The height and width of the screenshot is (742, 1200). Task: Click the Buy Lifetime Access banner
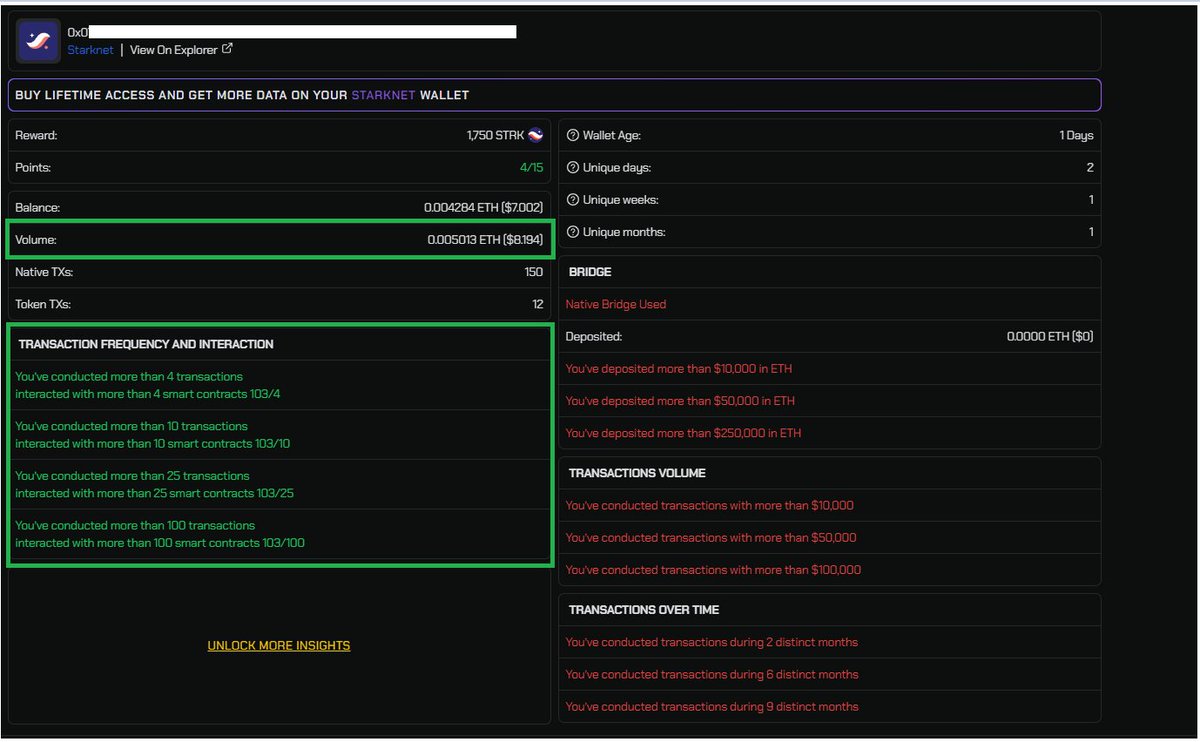coord(555,95)
